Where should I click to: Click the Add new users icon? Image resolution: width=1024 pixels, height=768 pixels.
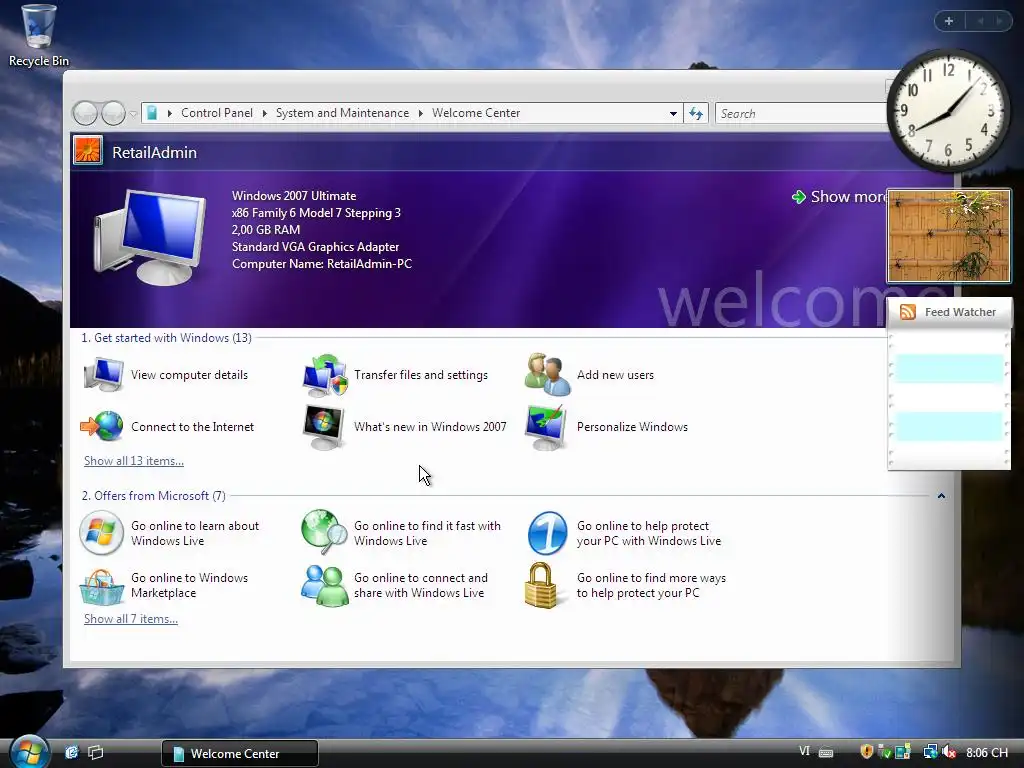548,375
